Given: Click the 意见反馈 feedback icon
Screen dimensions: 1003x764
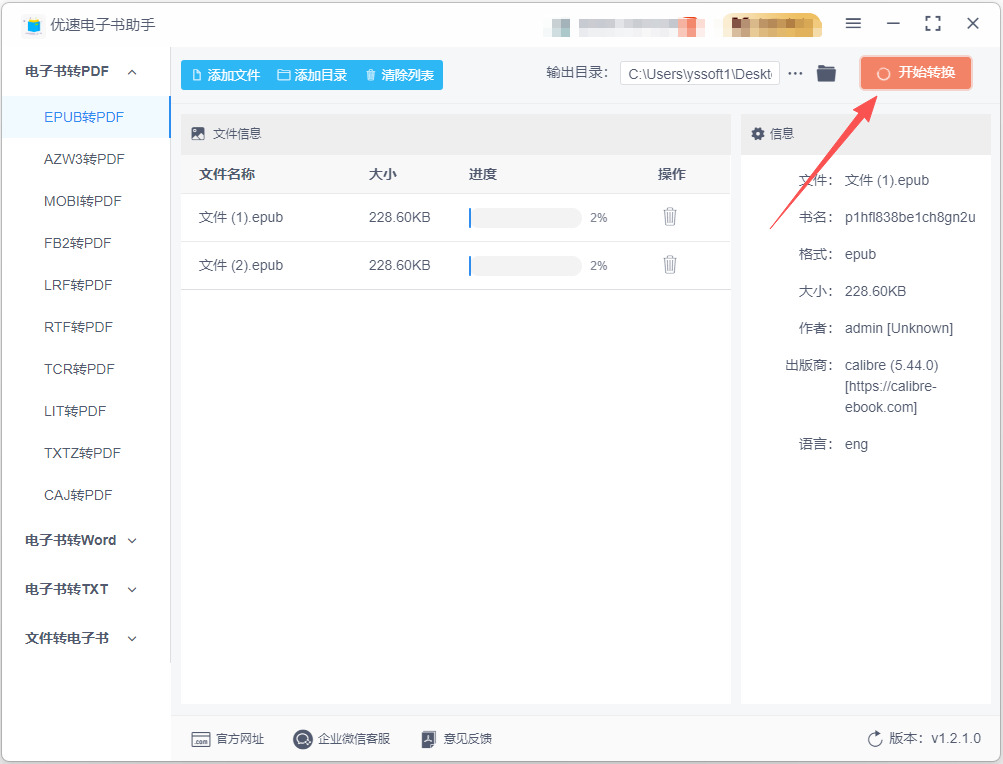Looking at the screenshot, I should (429, 739).
